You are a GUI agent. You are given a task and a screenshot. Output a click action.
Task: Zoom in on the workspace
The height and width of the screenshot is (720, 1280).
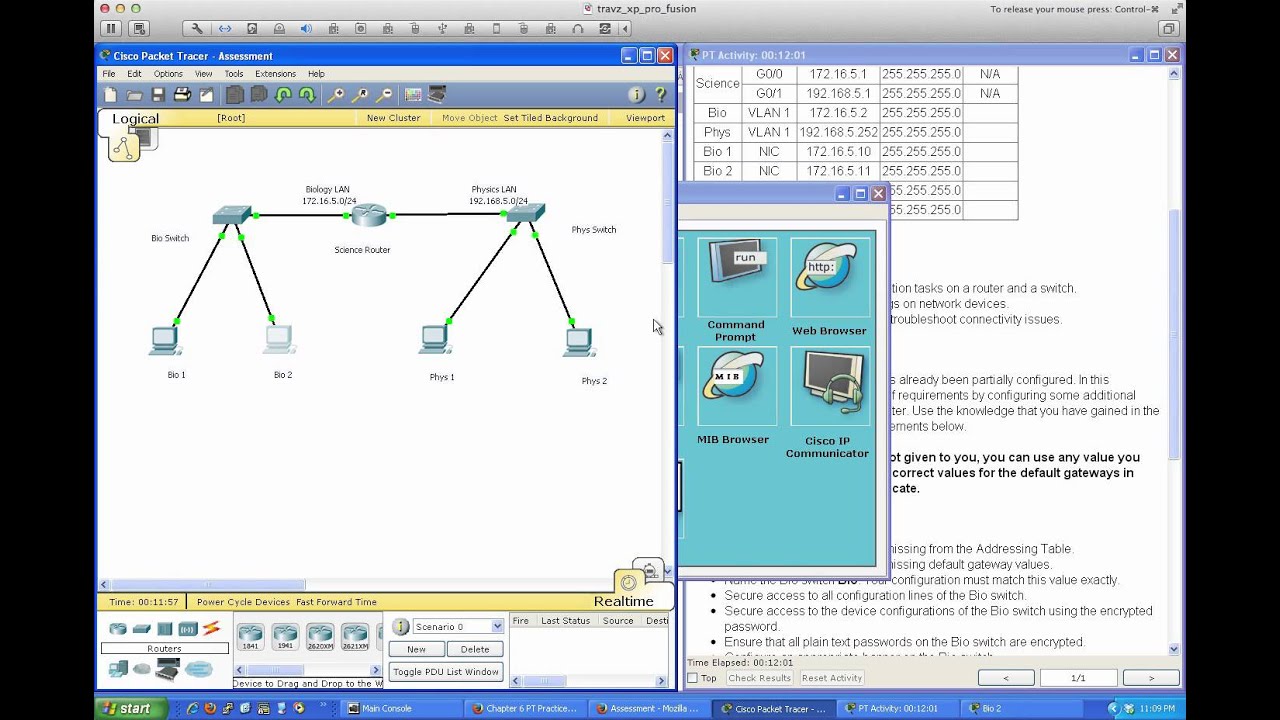pyautogui.click(x=335, y=95)
